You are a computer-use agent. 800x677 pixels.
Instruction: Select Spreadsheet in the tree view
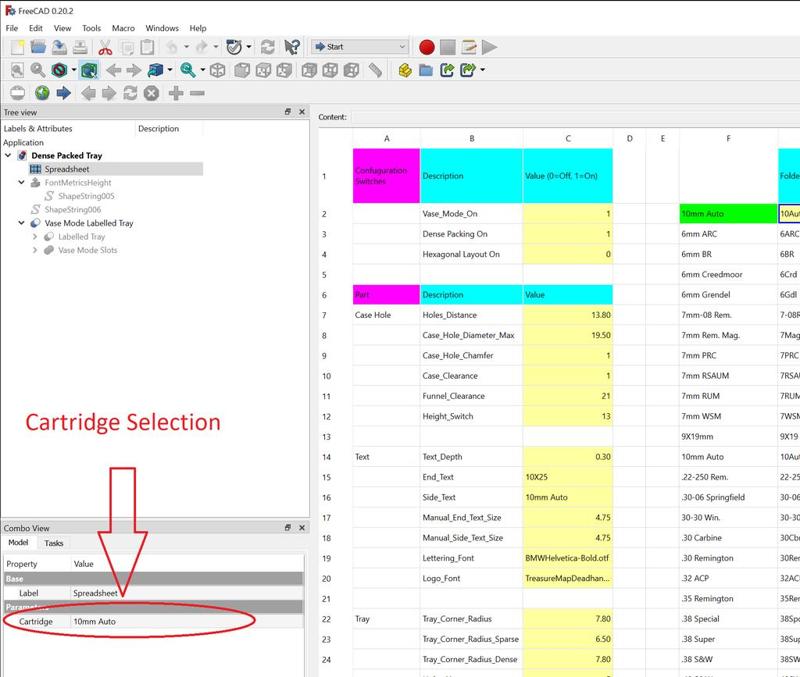(x=66, y=170)
